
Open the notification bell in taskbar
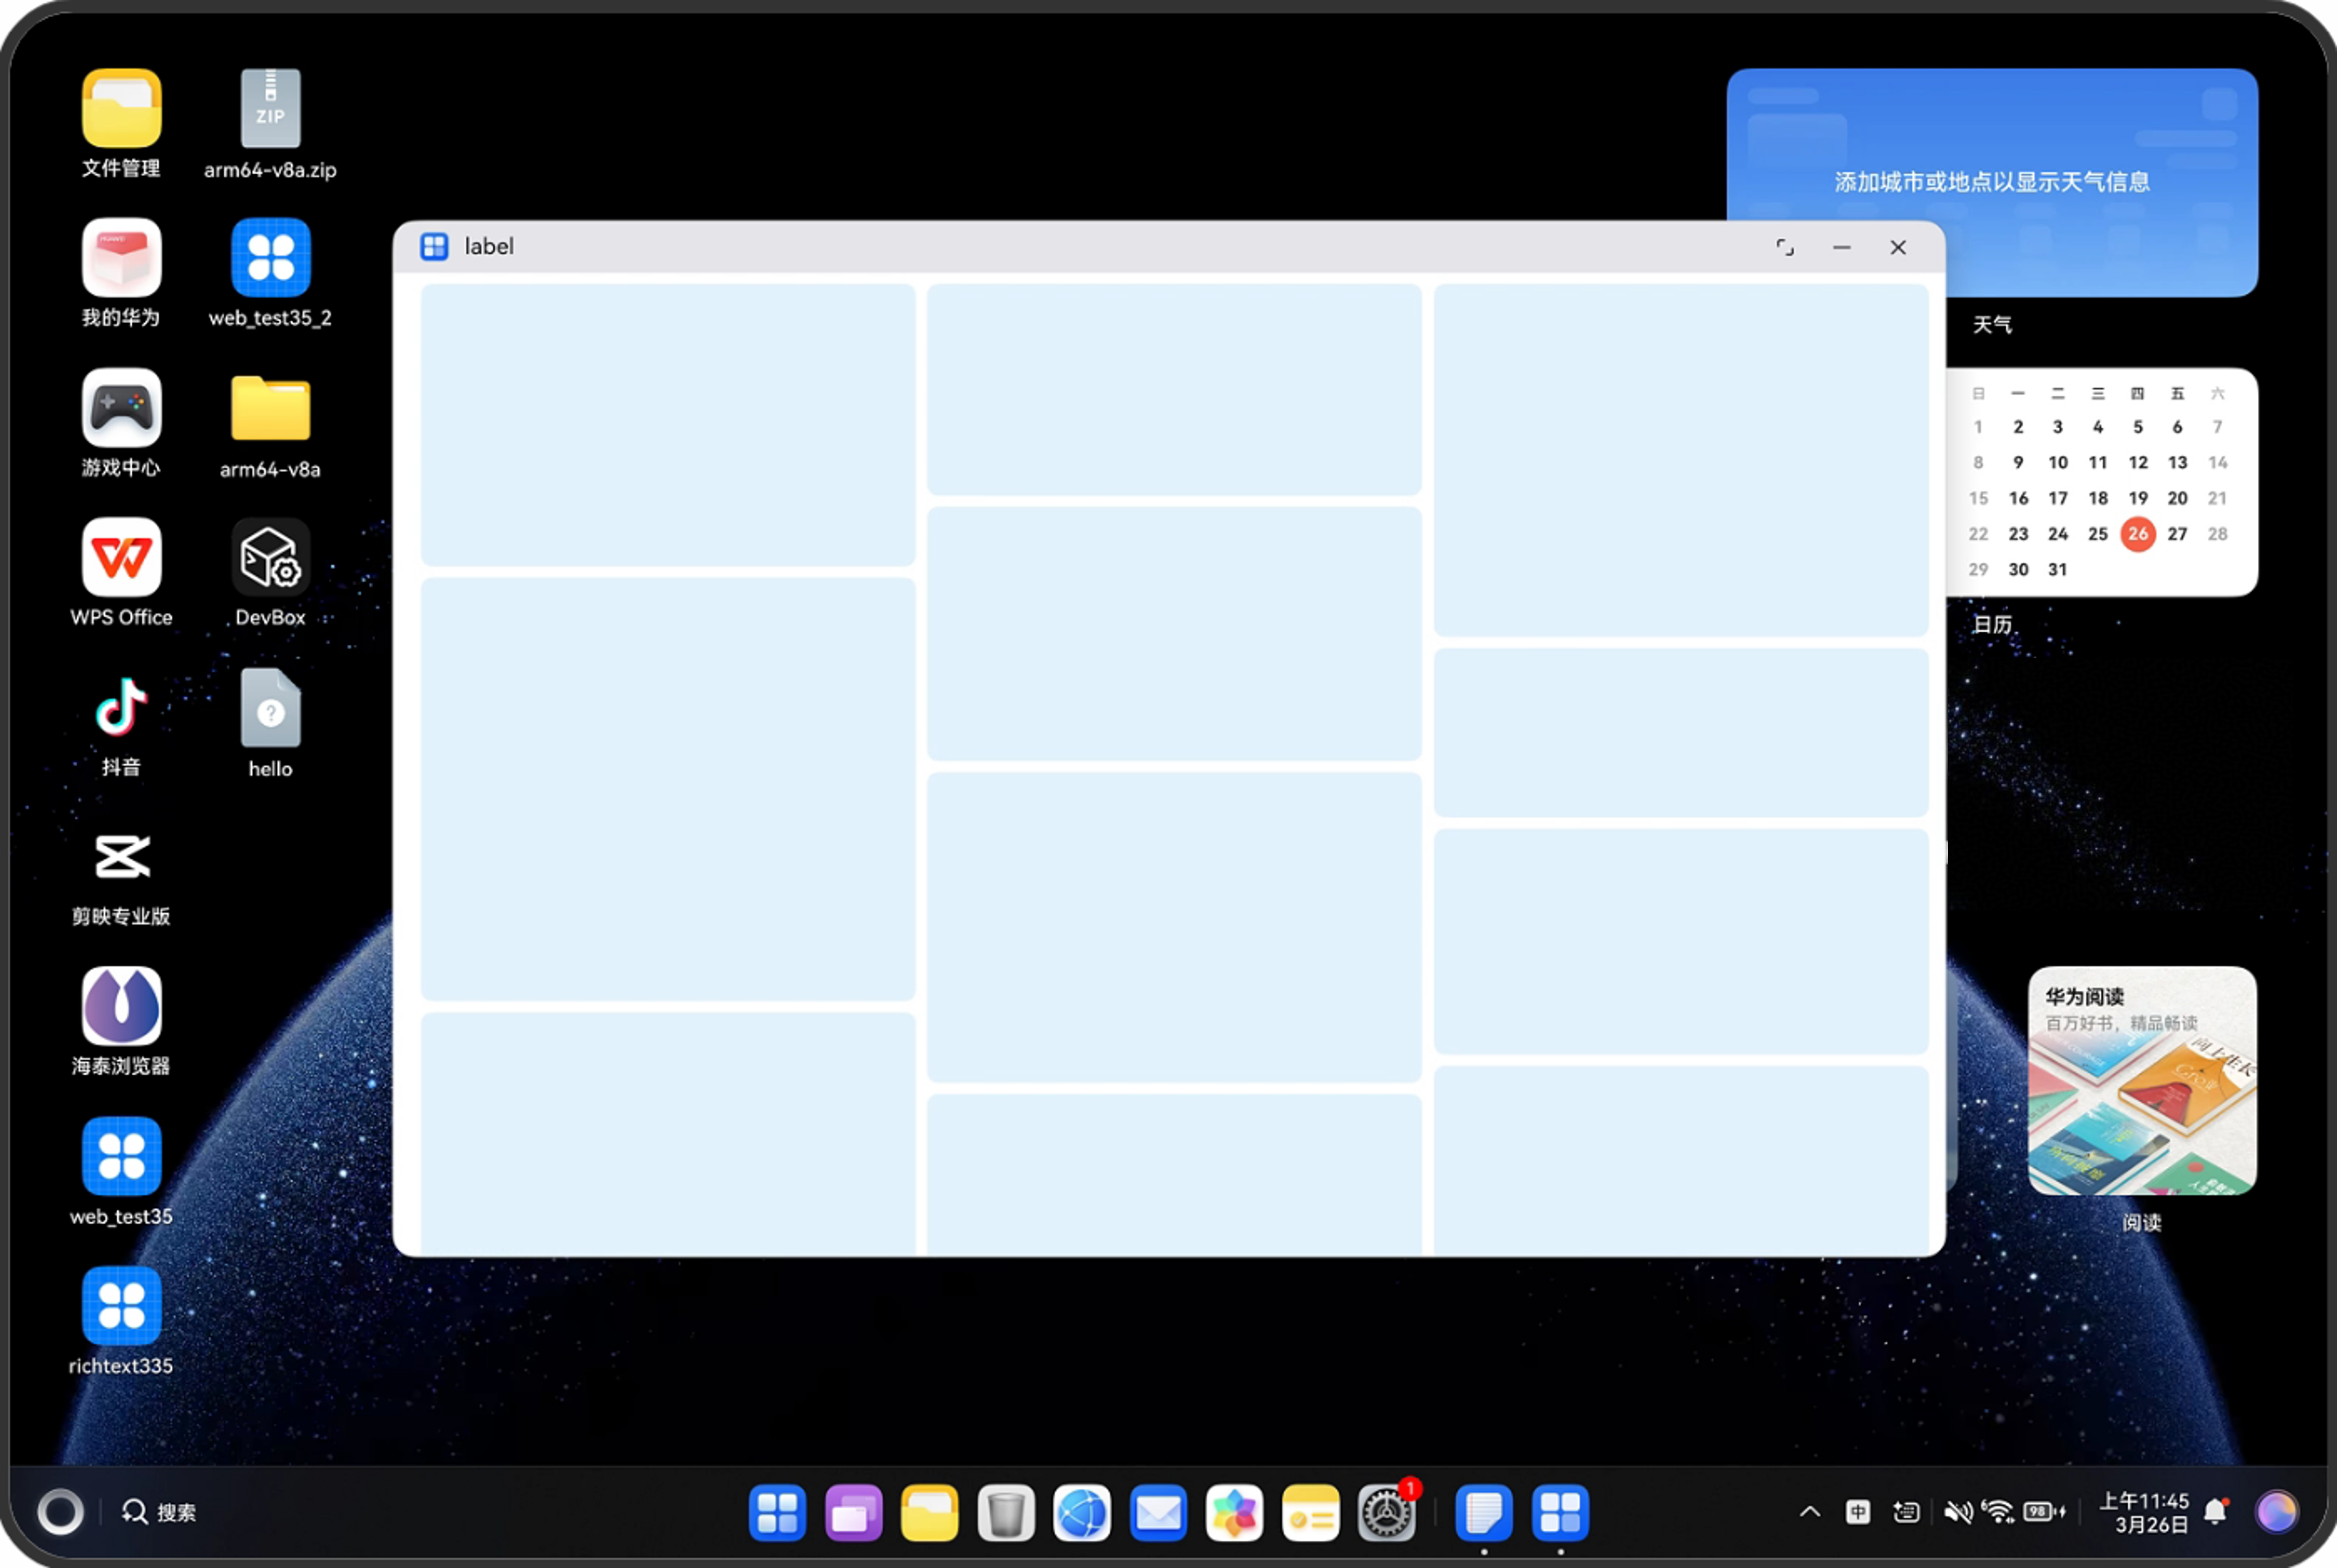coord(2216,1512)
